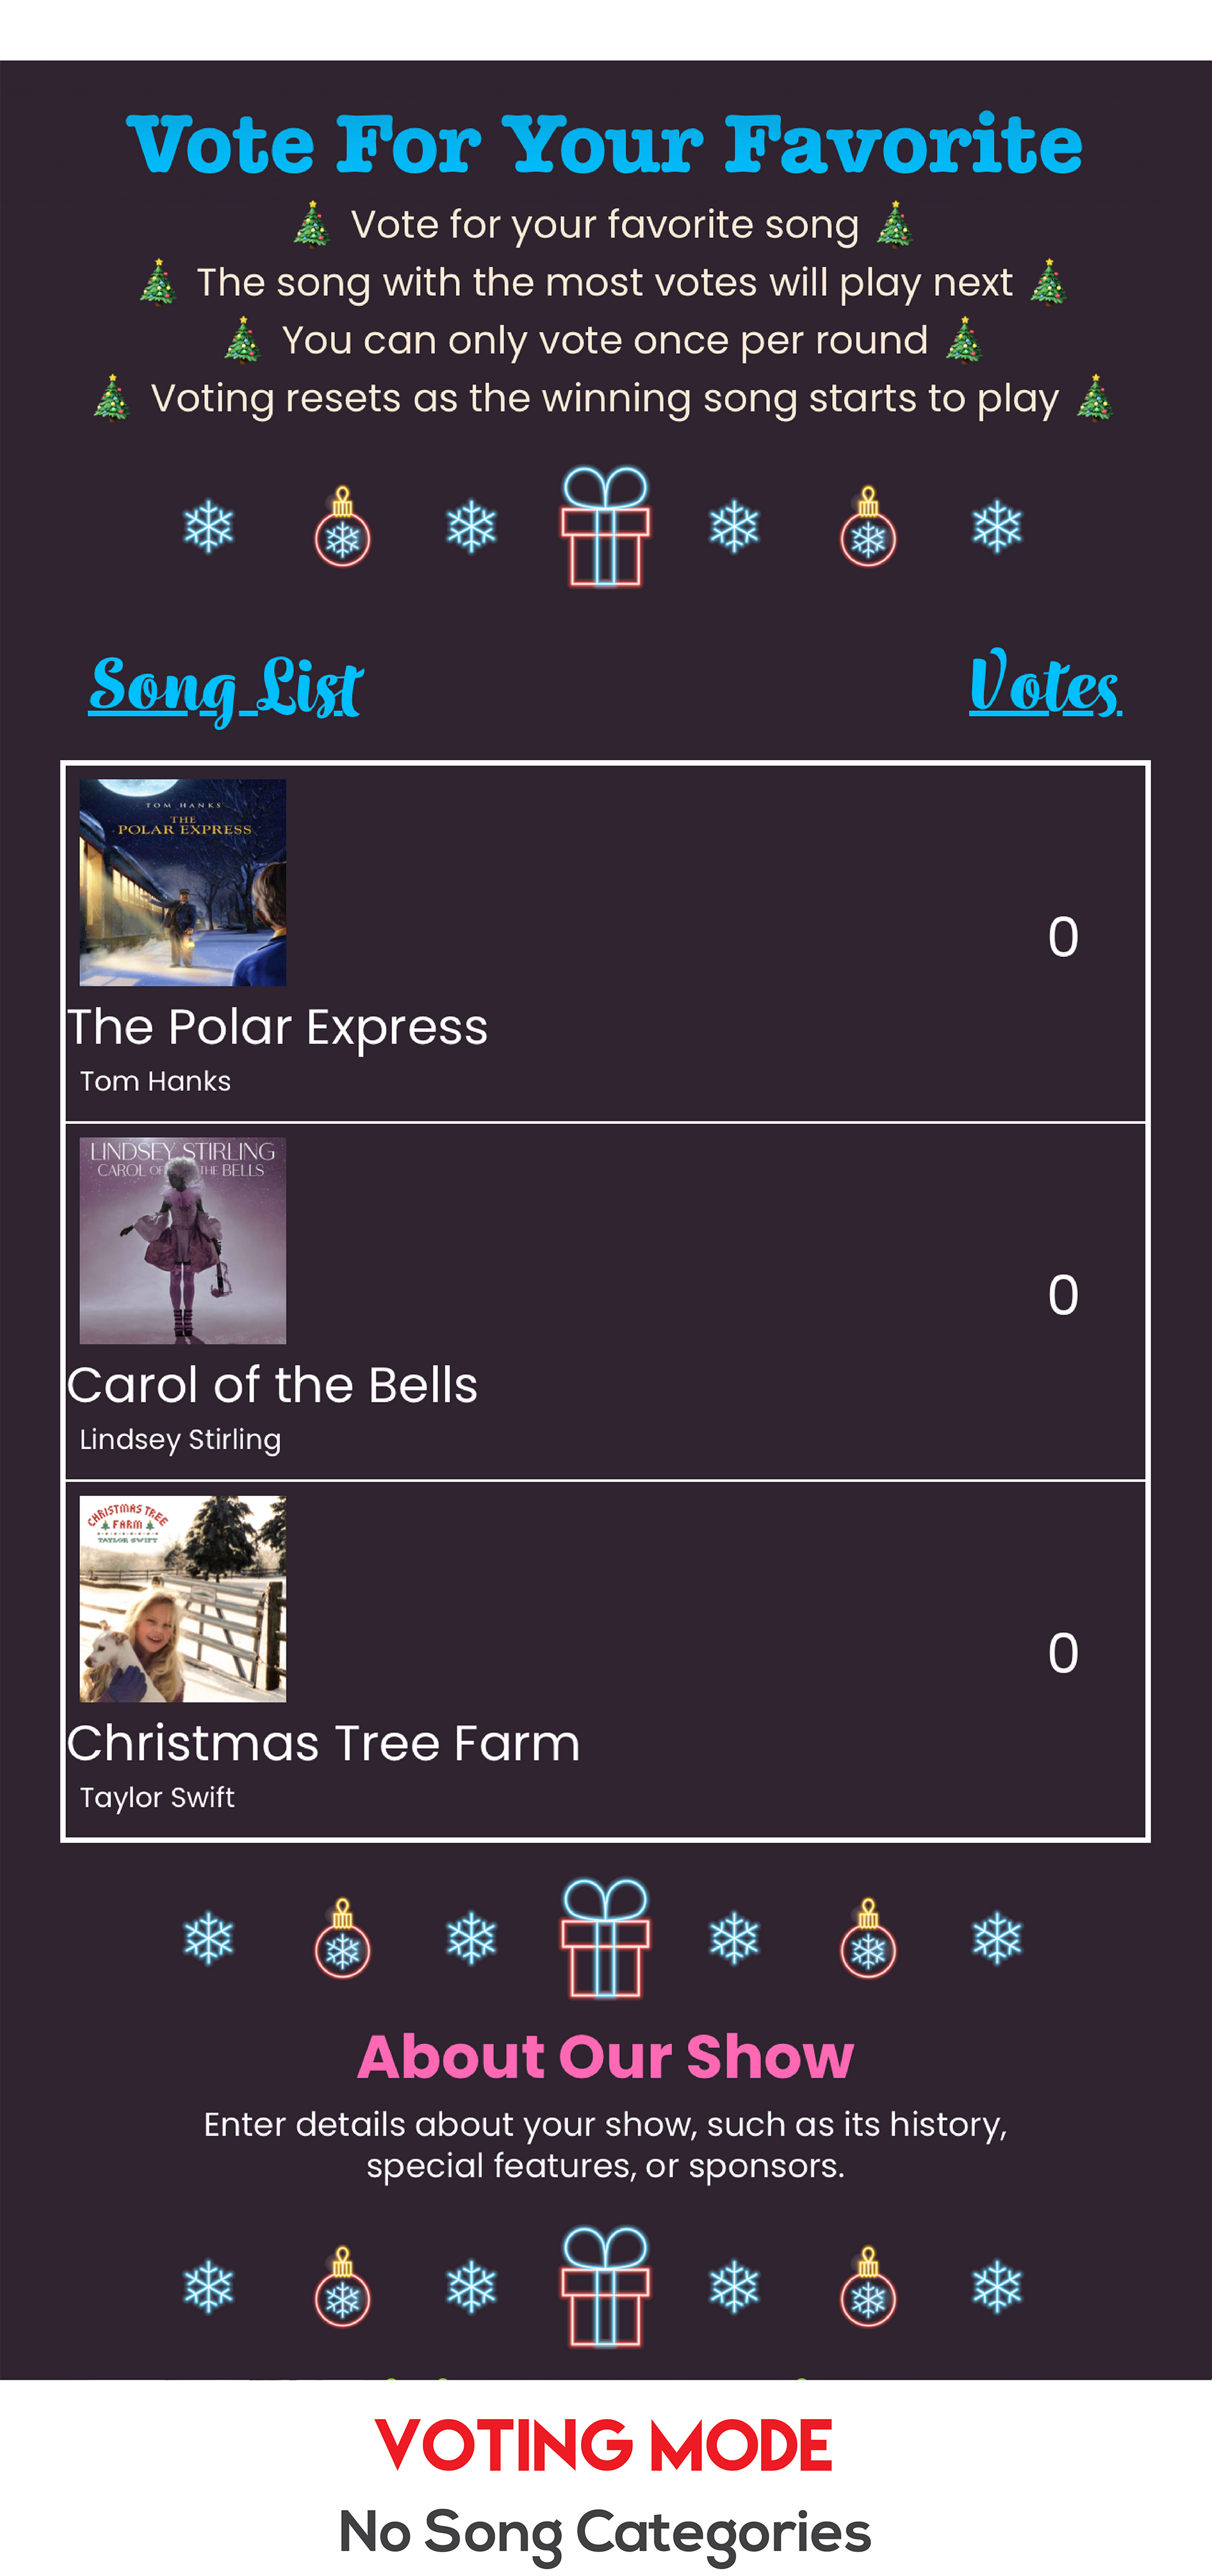Click the gift icon below the show description

click(x=605, y=2286)
